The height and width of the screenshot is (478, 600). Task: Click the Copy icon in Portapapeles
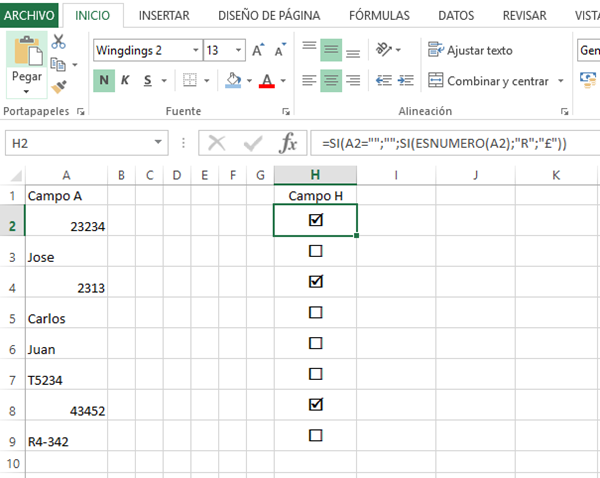[x=58, y=64]
